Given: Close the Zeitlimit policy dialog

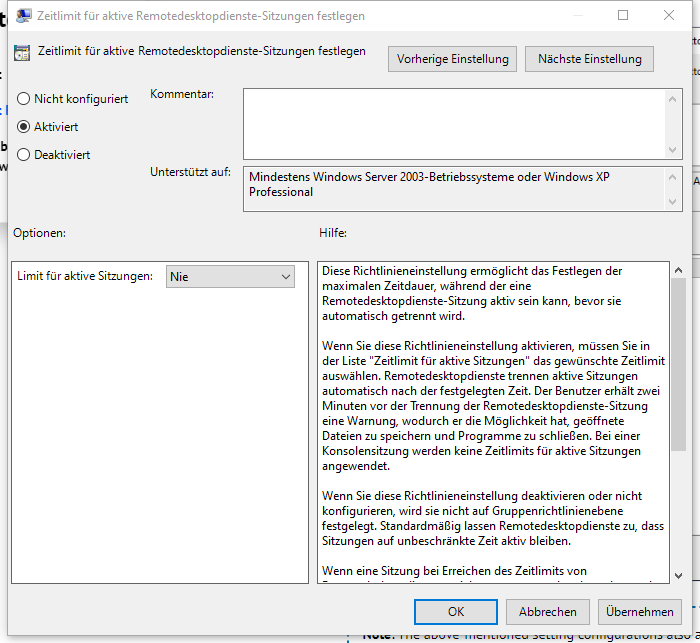Looking at the screenshot, I should [x=669, y=16].
